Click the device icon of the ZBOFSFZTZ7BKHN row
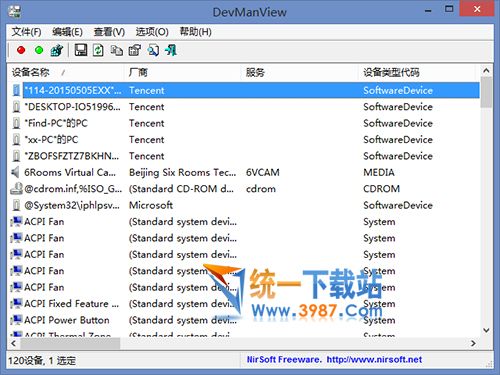The width and height of the screenshot is (500, 375). [16, 156]
